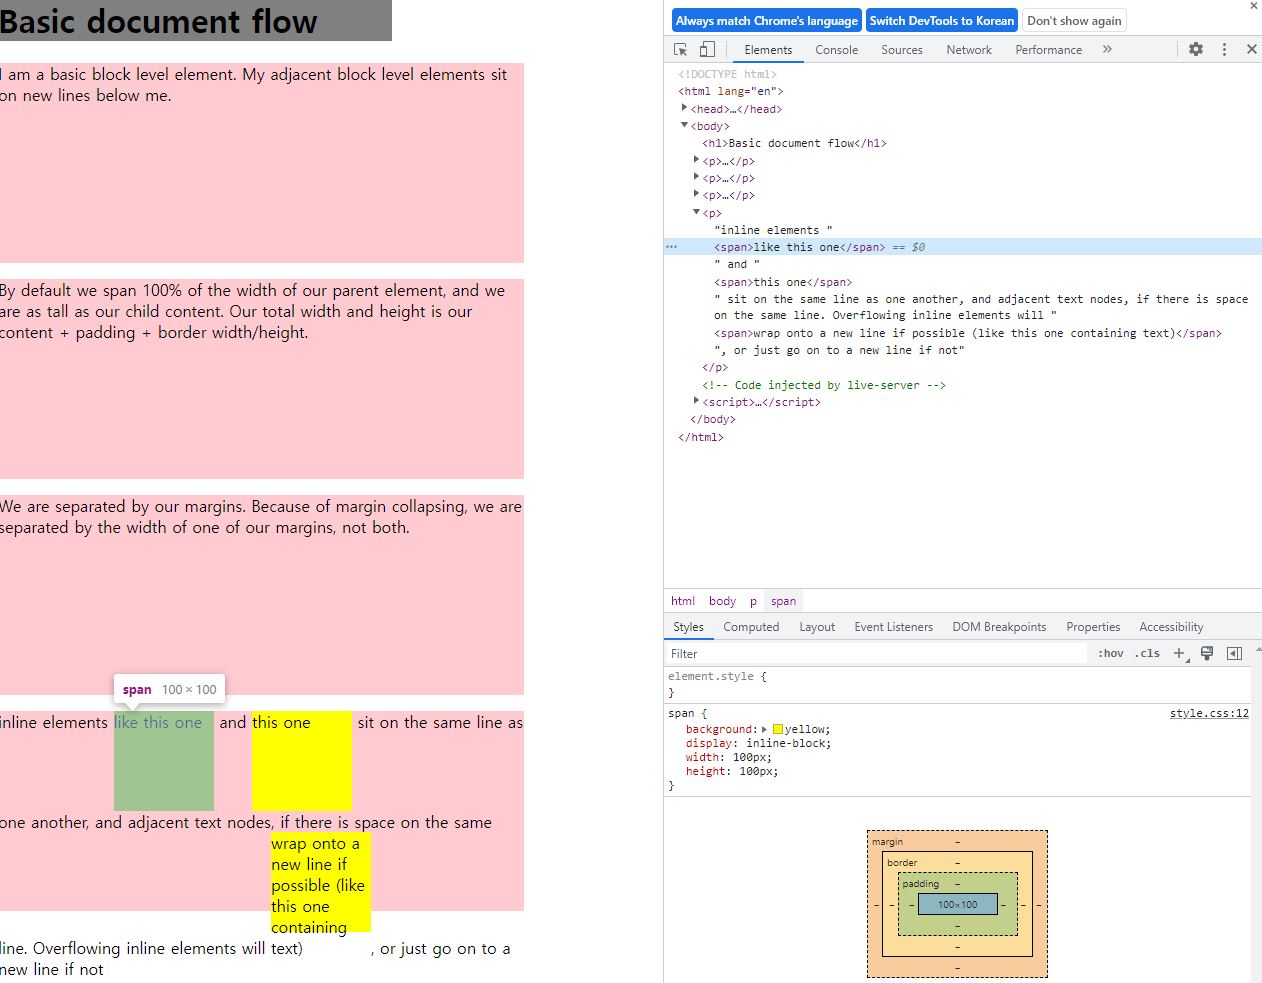1262x983 pixels.
Task: Select the h1 Basic document flow node
Action: tap(794, 143)
